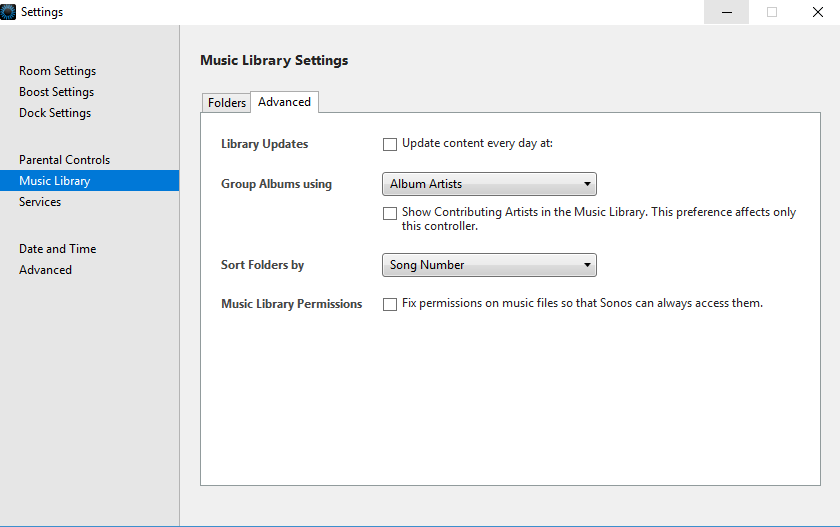840x527 pixels.
Task: Click the Group Albums using label
Action: click(x=276, y=184)
